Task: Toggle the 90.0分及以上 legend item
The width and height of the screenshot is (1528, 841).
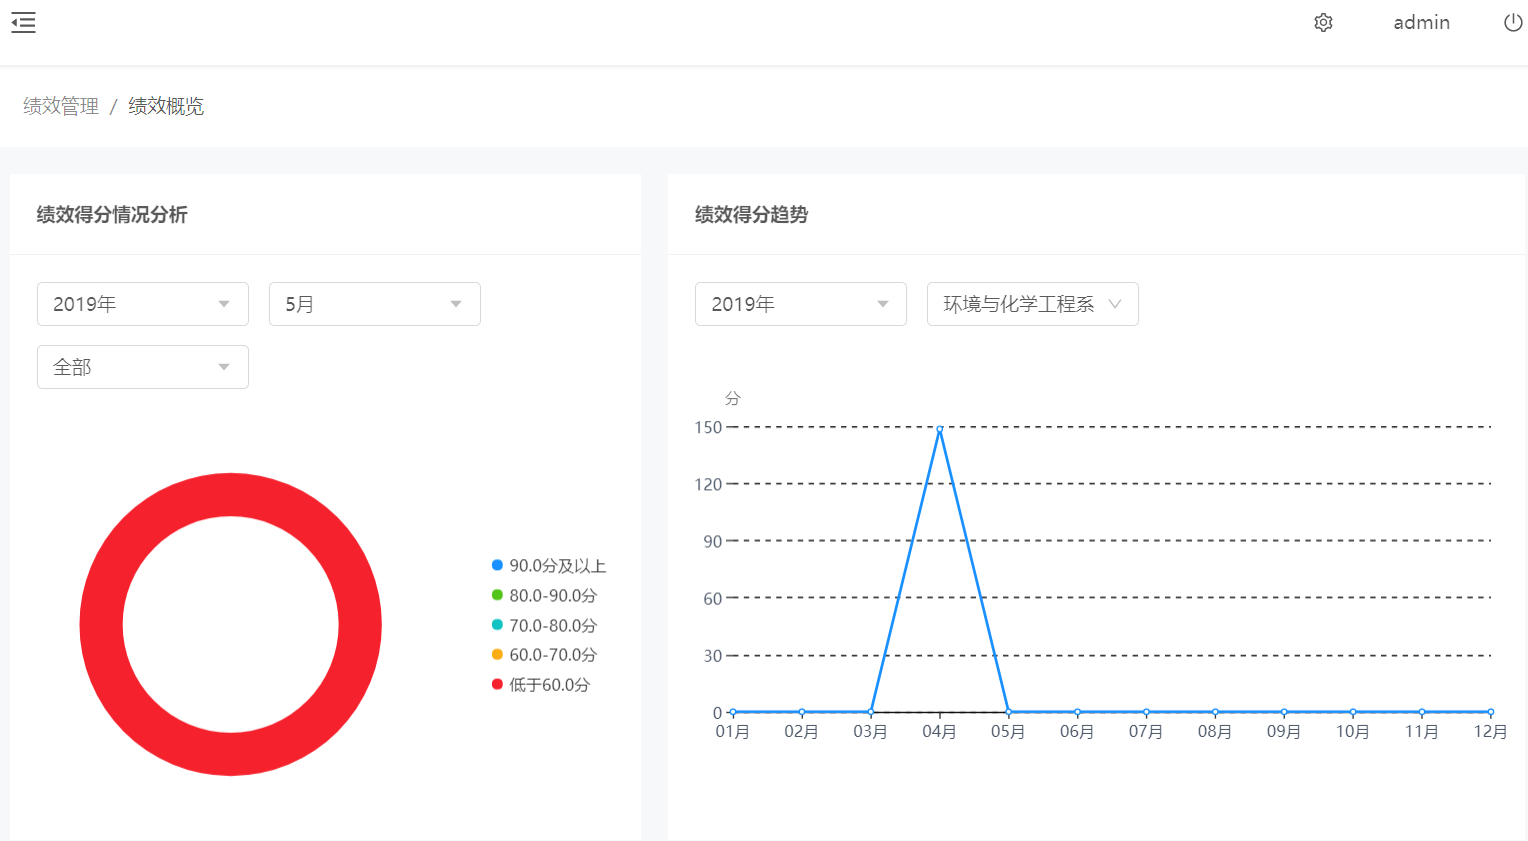Action: pyautogui.click(x=548, y=566)
